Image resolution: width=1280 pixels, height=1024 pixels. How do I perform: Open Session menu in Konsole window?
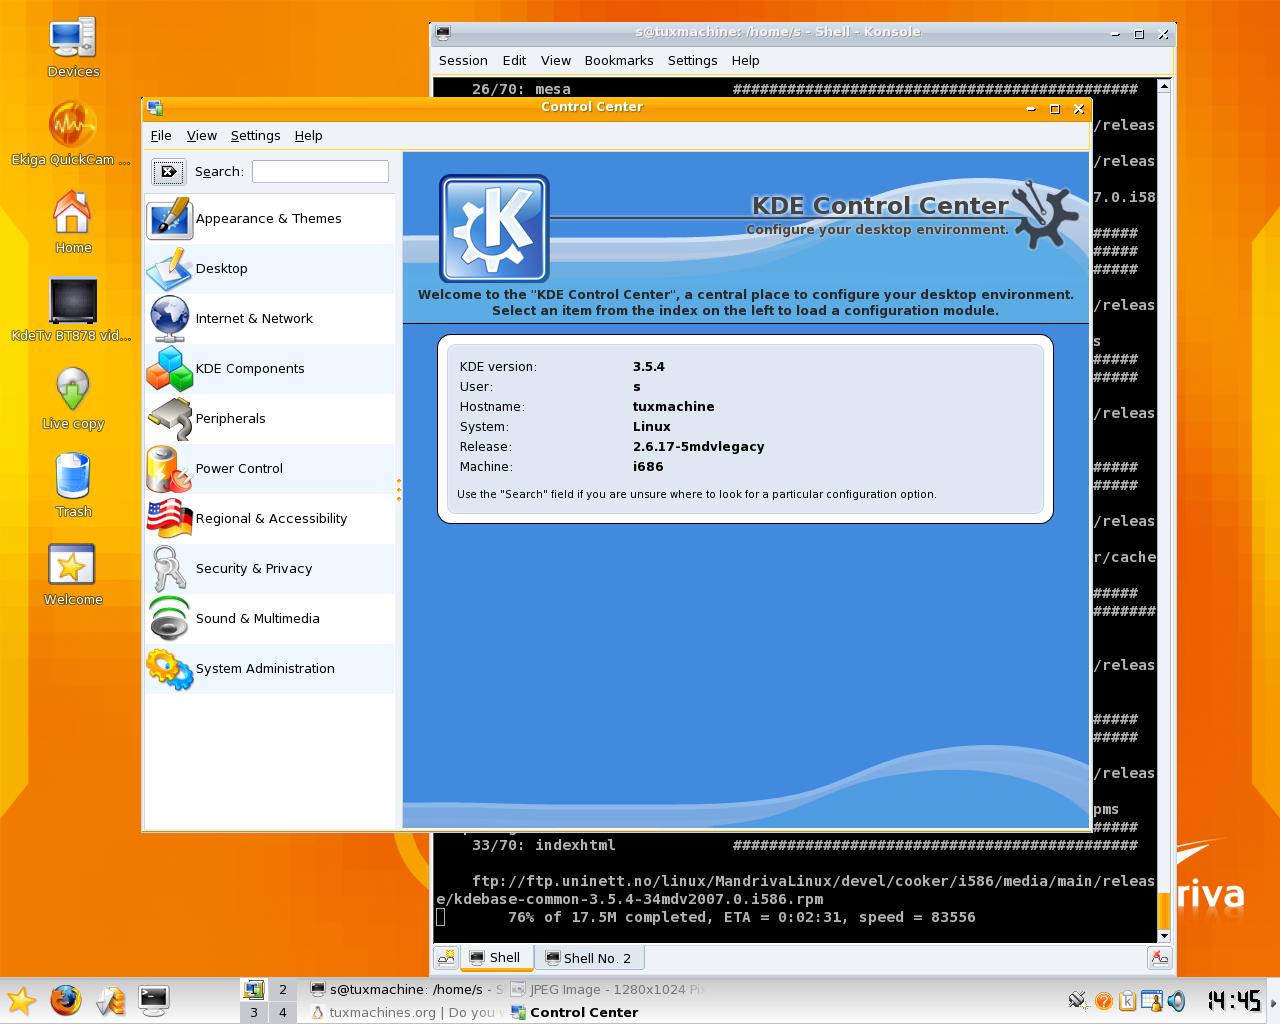(x=464, y=61)
